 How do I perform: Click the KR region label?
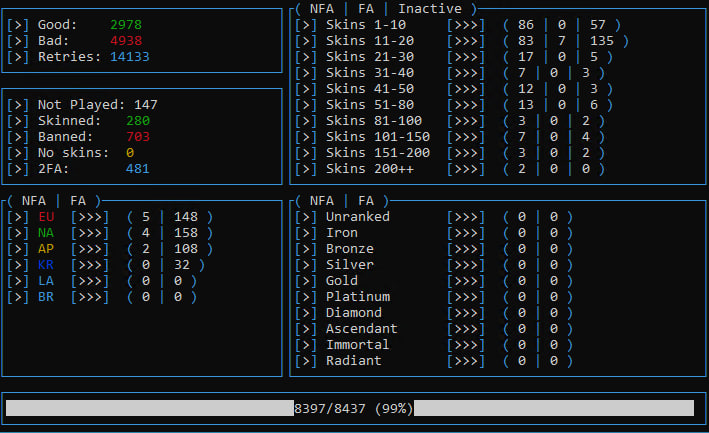46,264
